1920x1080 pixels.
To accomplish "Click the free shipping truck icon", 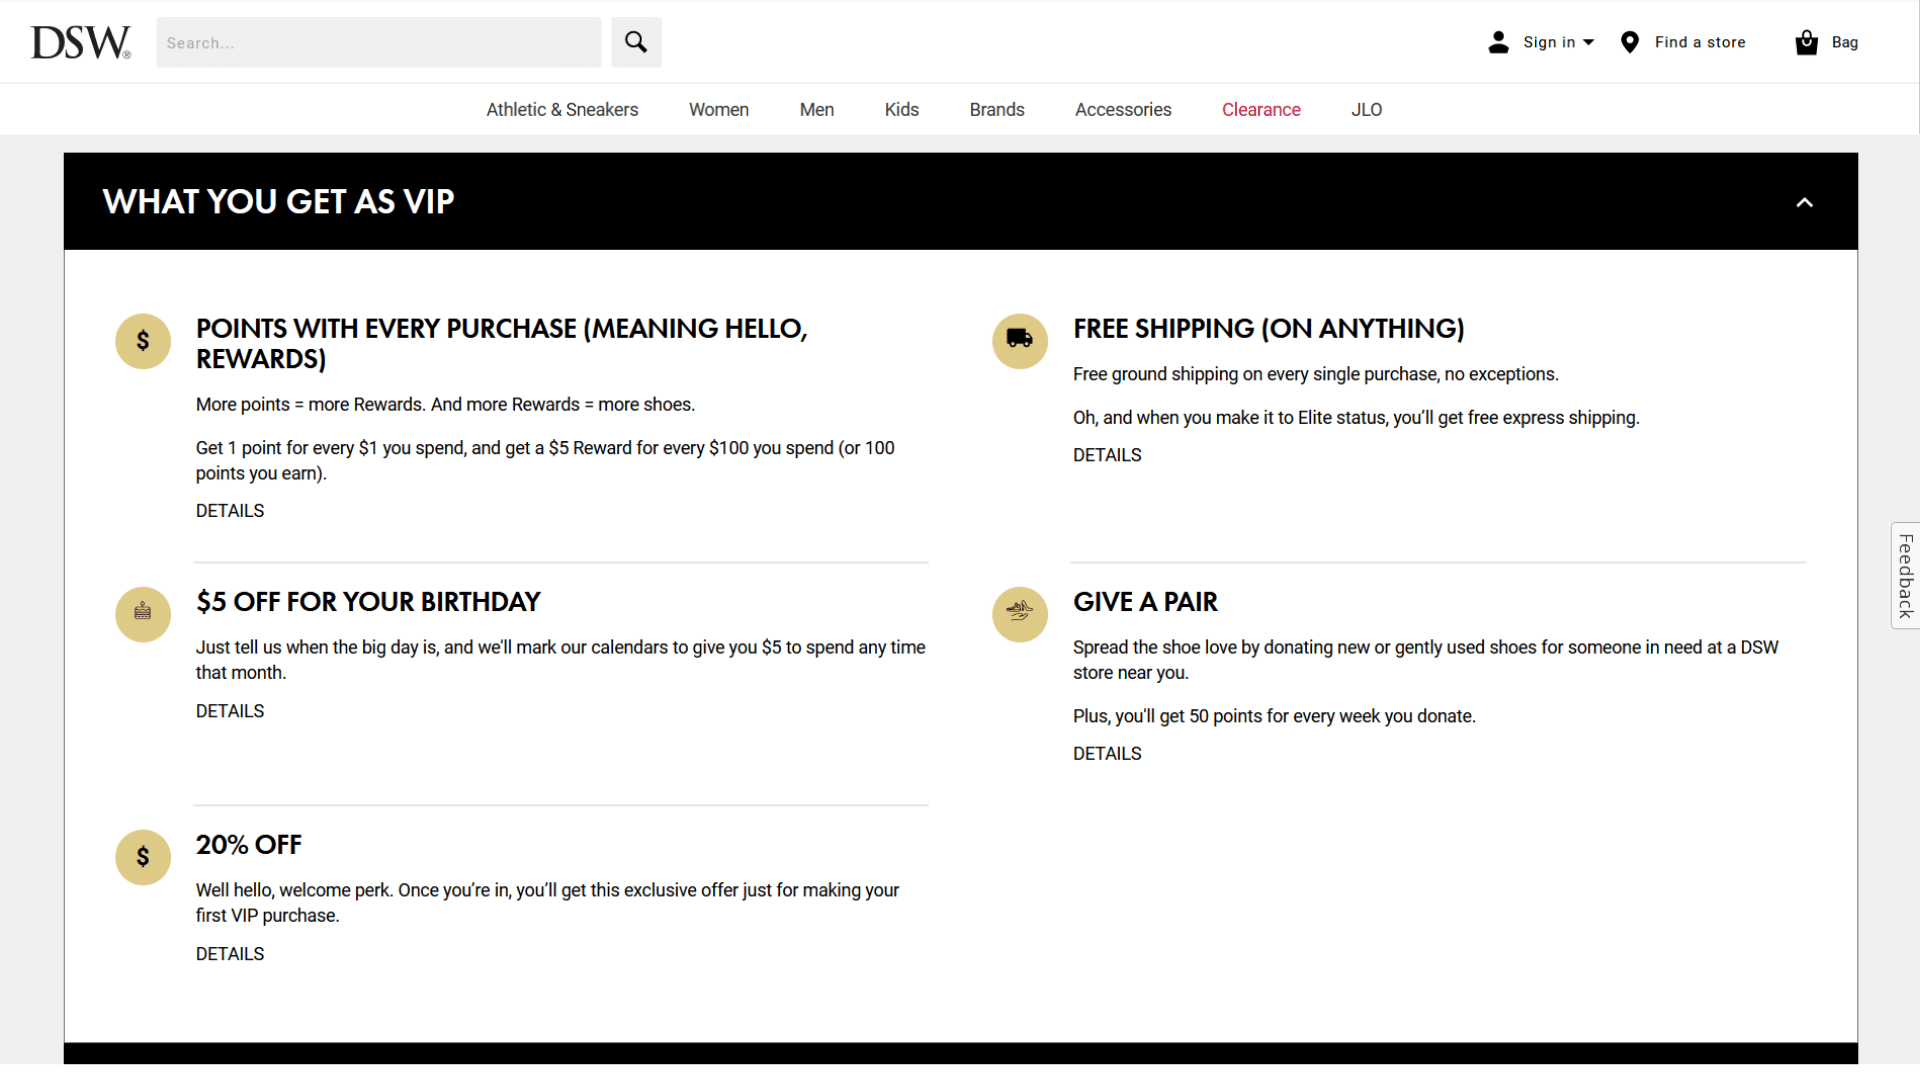I will tap(1019, 340).
